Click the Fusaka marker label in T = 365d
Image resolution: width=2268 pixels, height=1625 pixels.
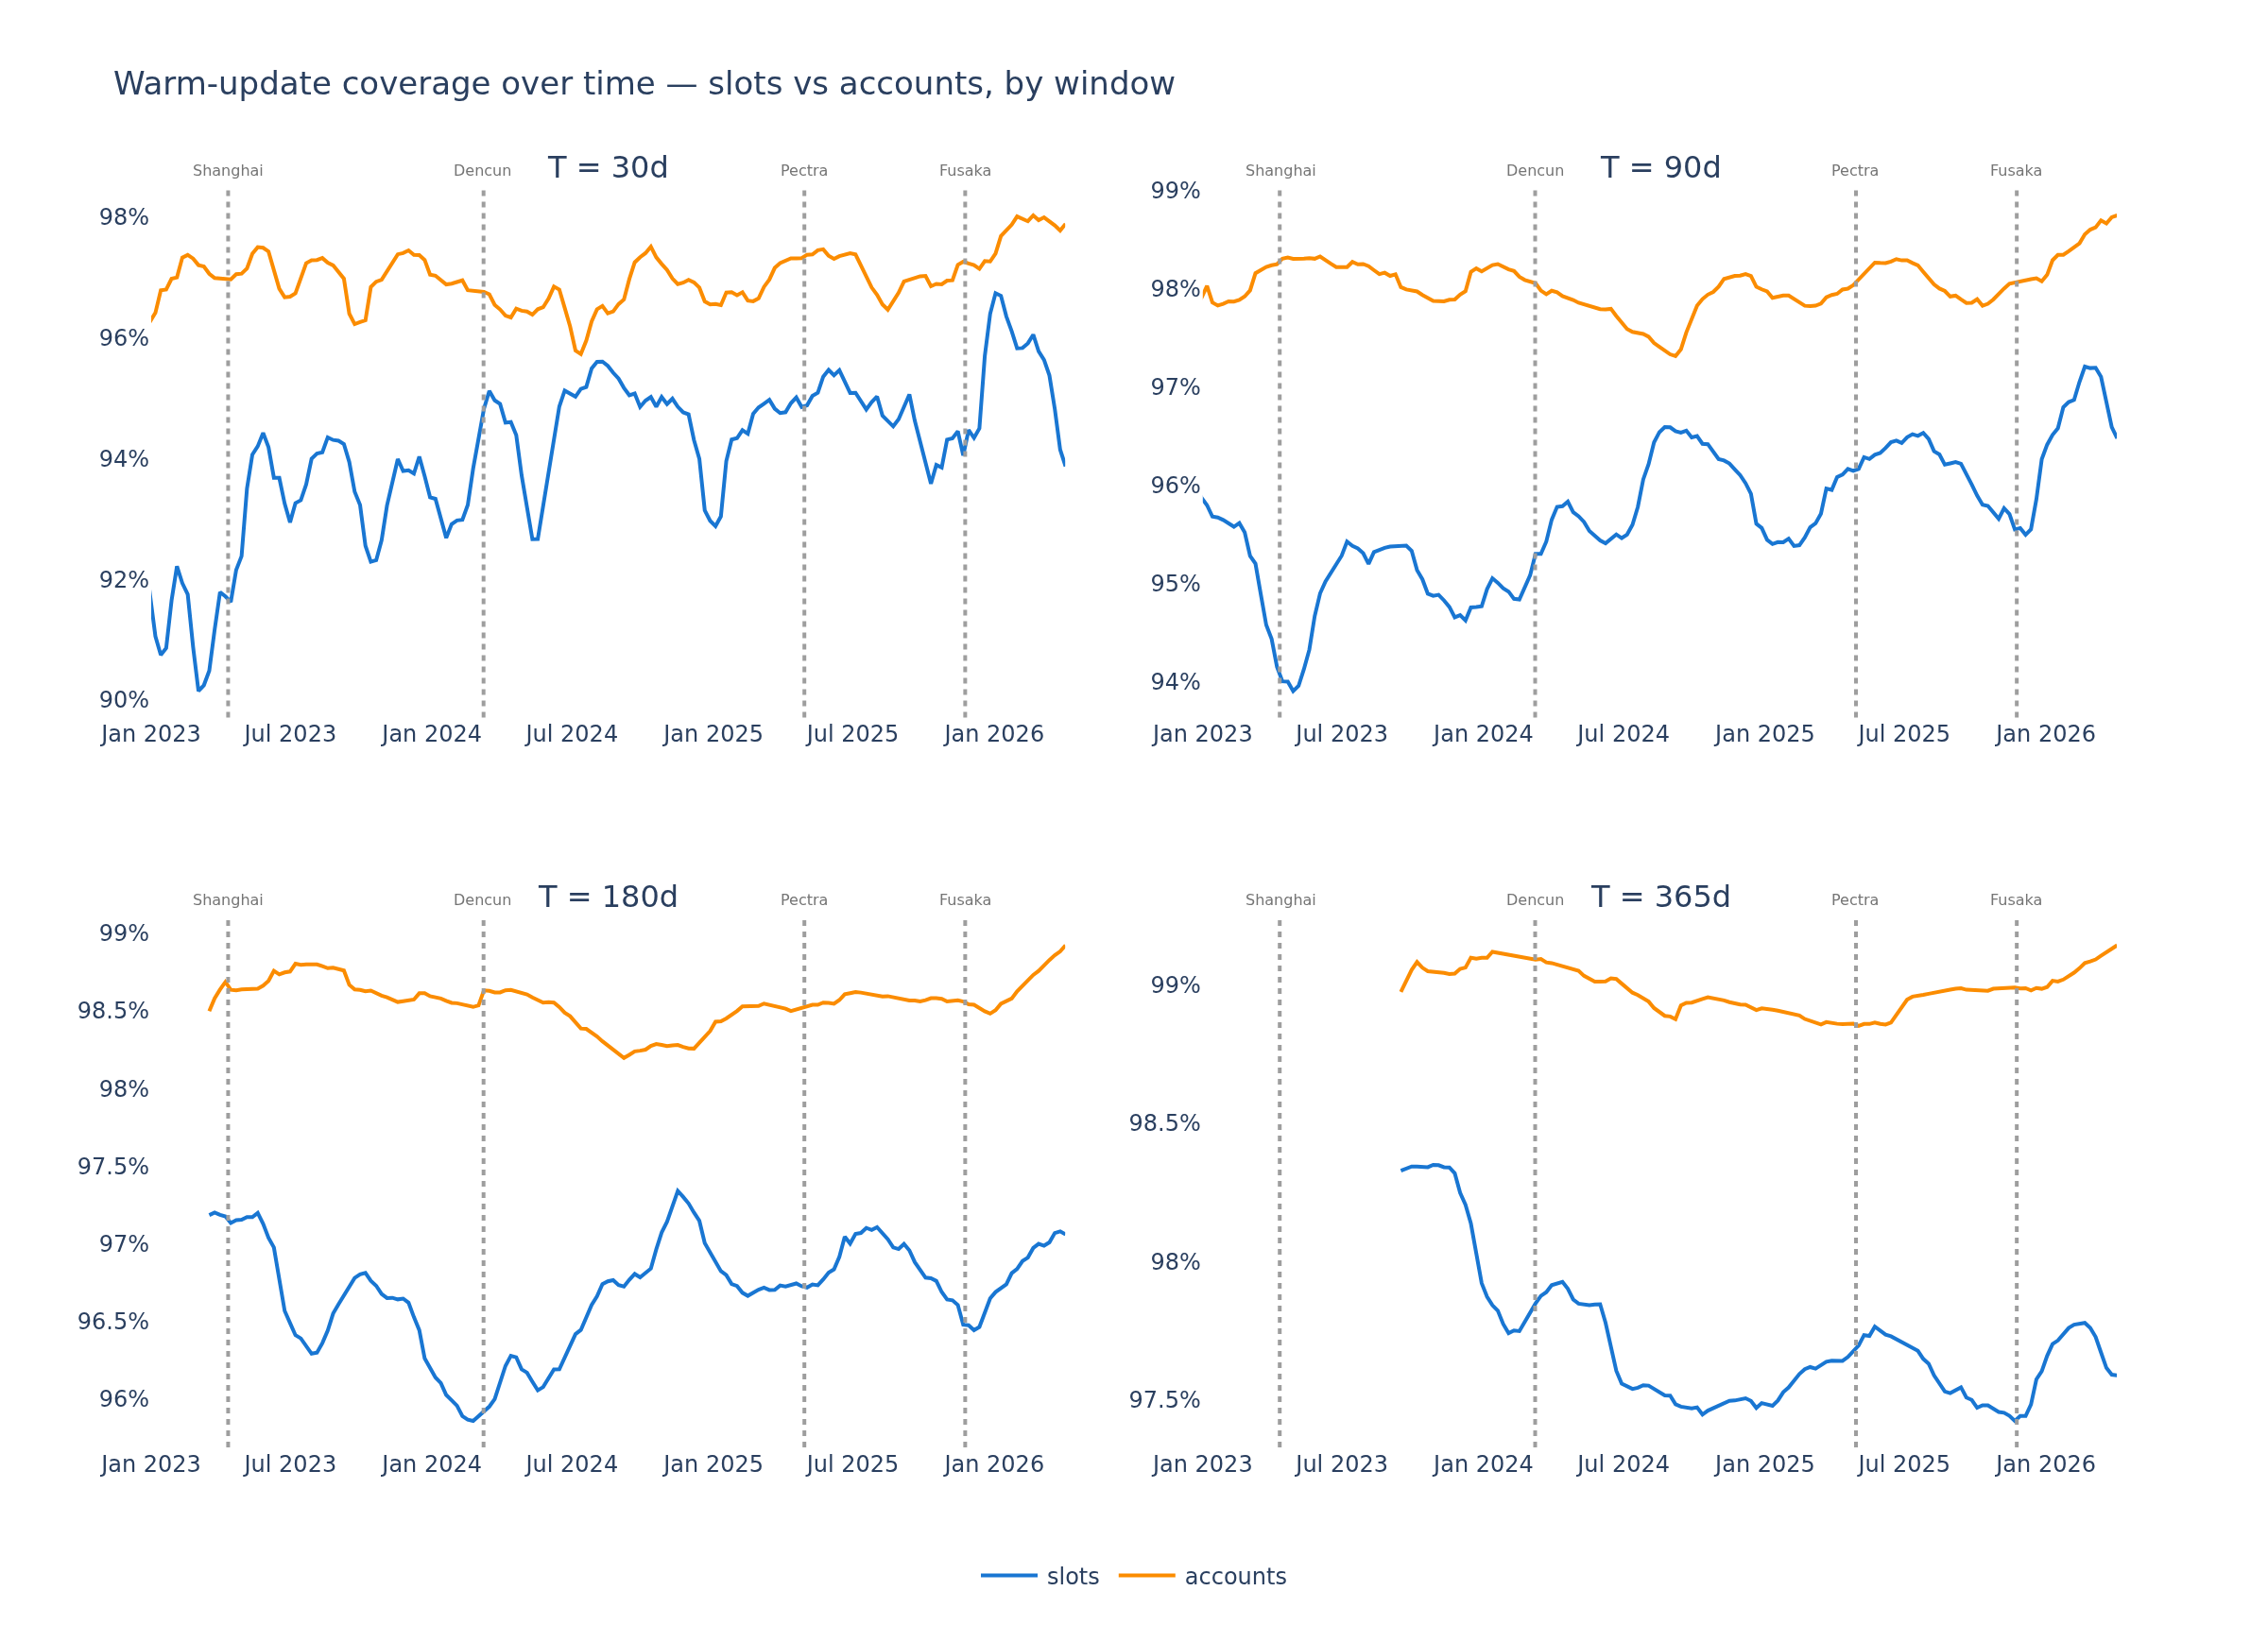2016,900
